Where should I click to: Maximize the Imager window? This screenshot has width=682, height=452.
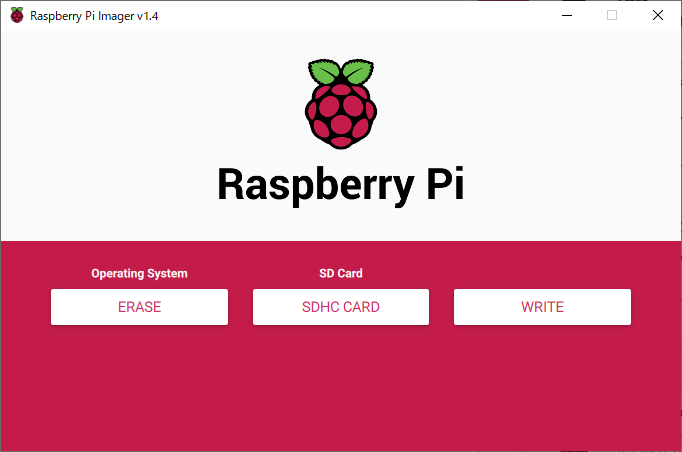[612, 16]
